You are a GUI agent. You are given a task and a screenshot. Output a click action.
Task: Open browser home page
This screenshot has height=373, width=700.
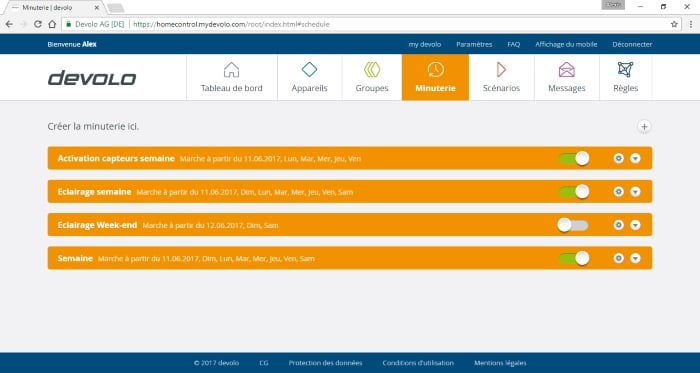52,24
